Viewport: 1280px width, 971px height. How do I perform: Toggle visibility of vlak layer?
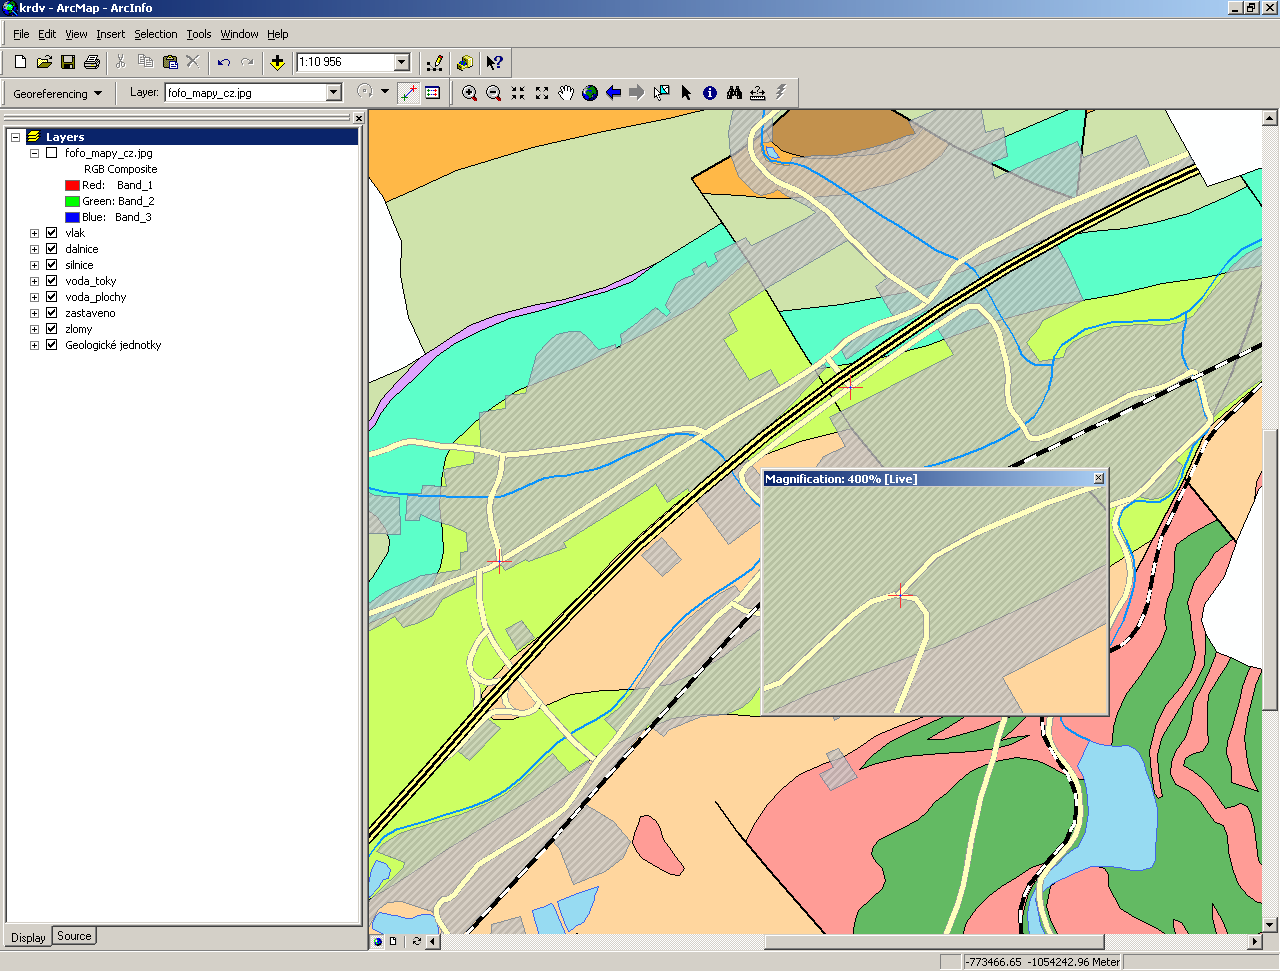(x=52, y=233)
